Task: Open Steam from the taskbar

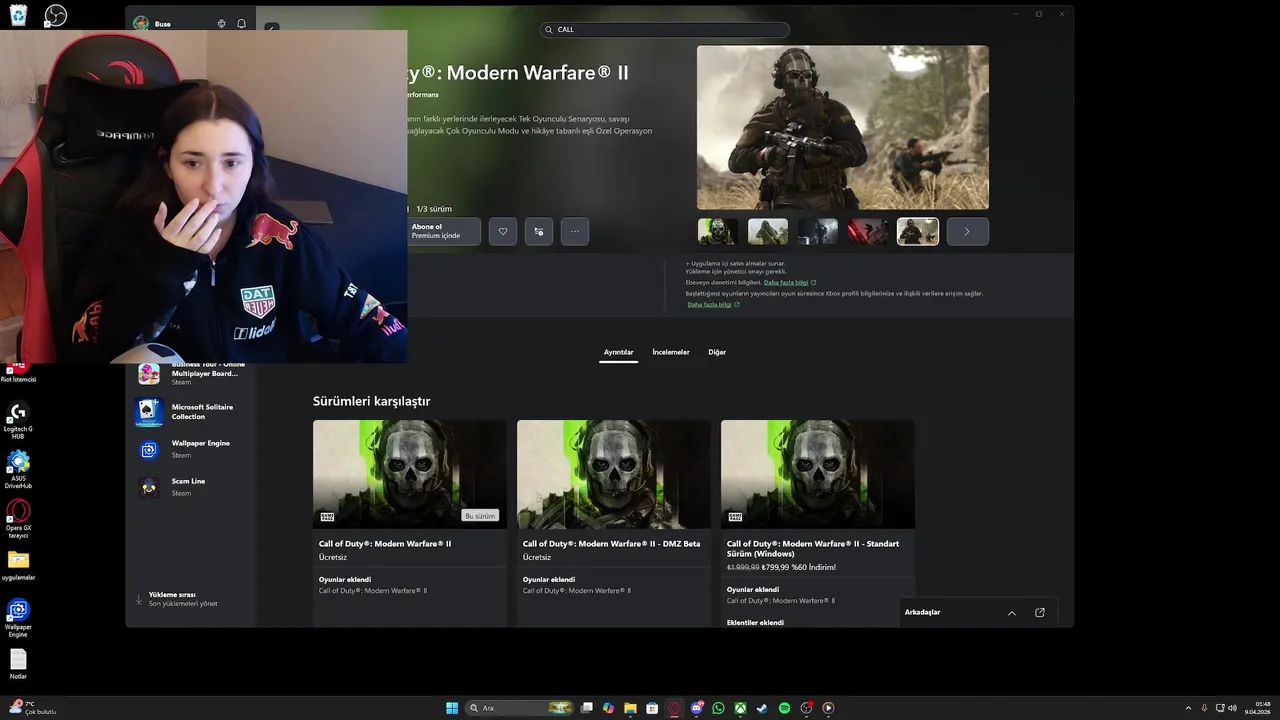Action: 762,708
